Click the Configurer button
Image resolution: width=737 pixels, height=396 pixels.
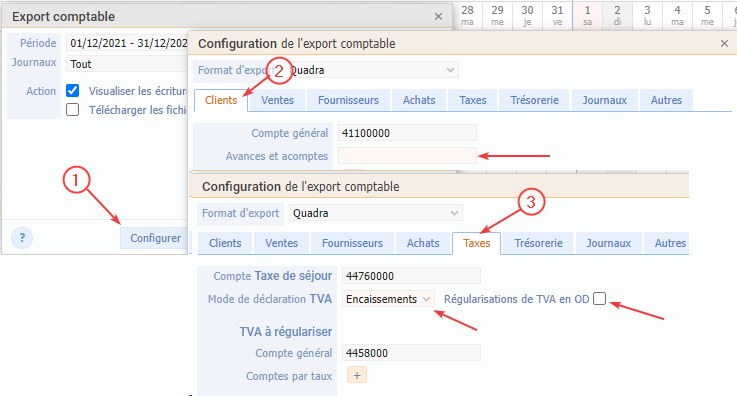[155, 238]
